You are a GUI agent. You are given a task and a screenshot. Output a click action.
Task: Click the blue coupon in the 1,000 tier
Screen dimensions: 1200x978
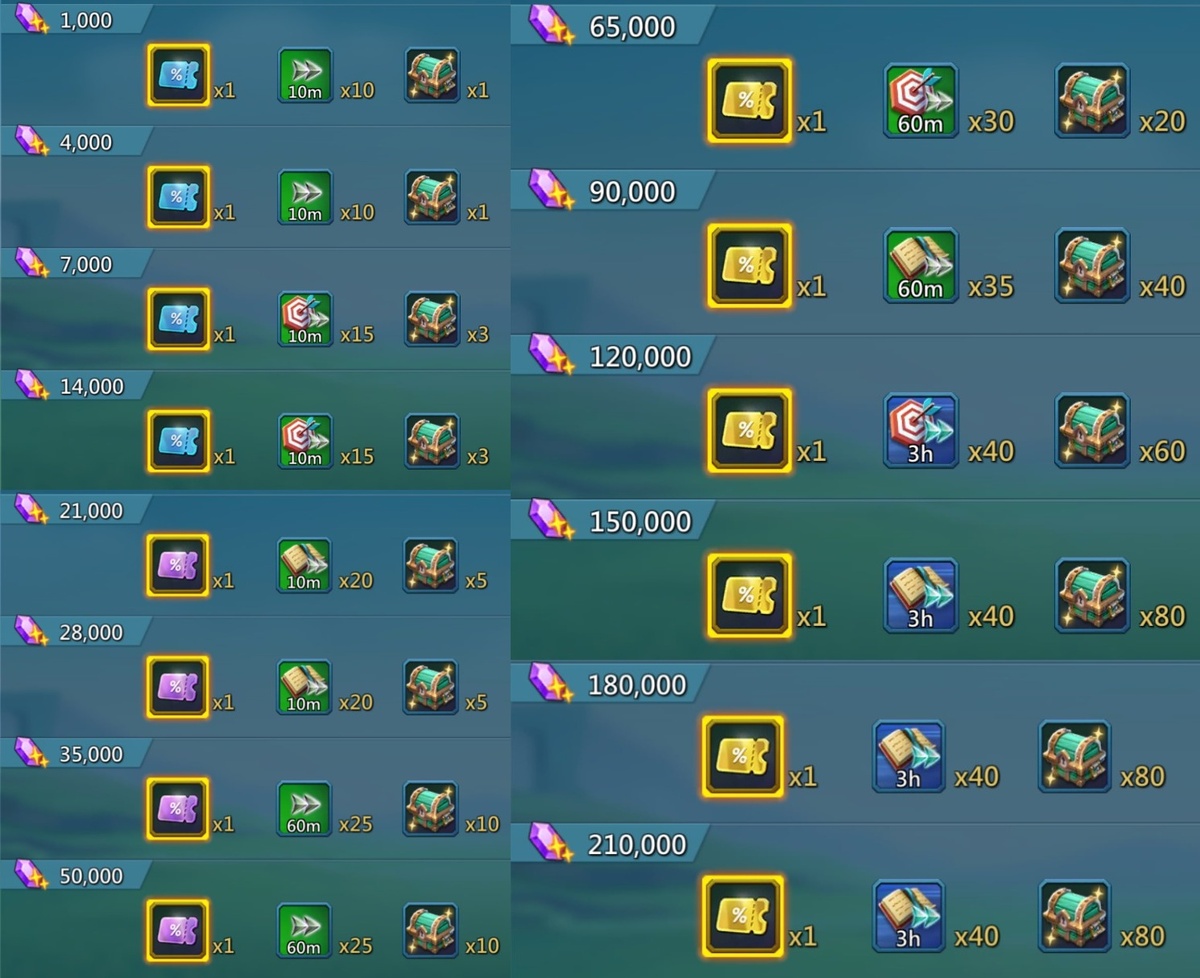[x=179, y=75]
